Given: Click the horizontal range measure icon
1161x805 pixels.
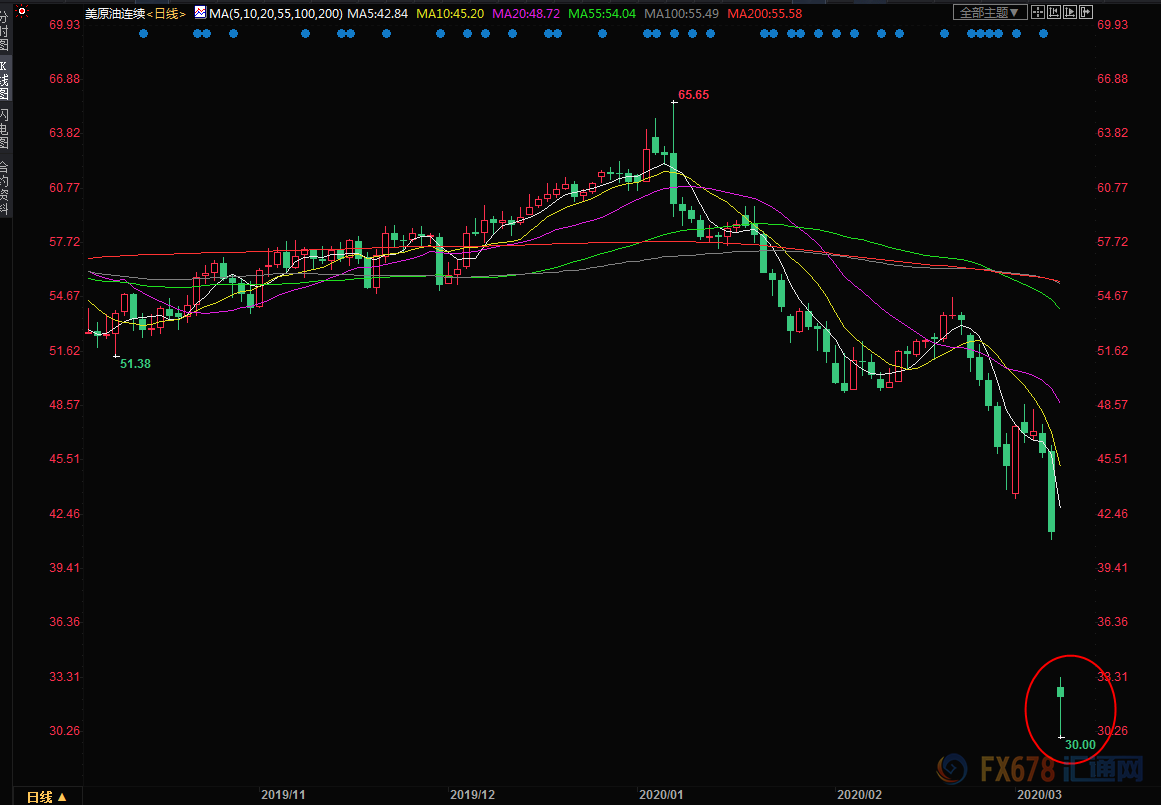Looking at the screenshot, I should pyautogui.click(x=1054, y=13).
